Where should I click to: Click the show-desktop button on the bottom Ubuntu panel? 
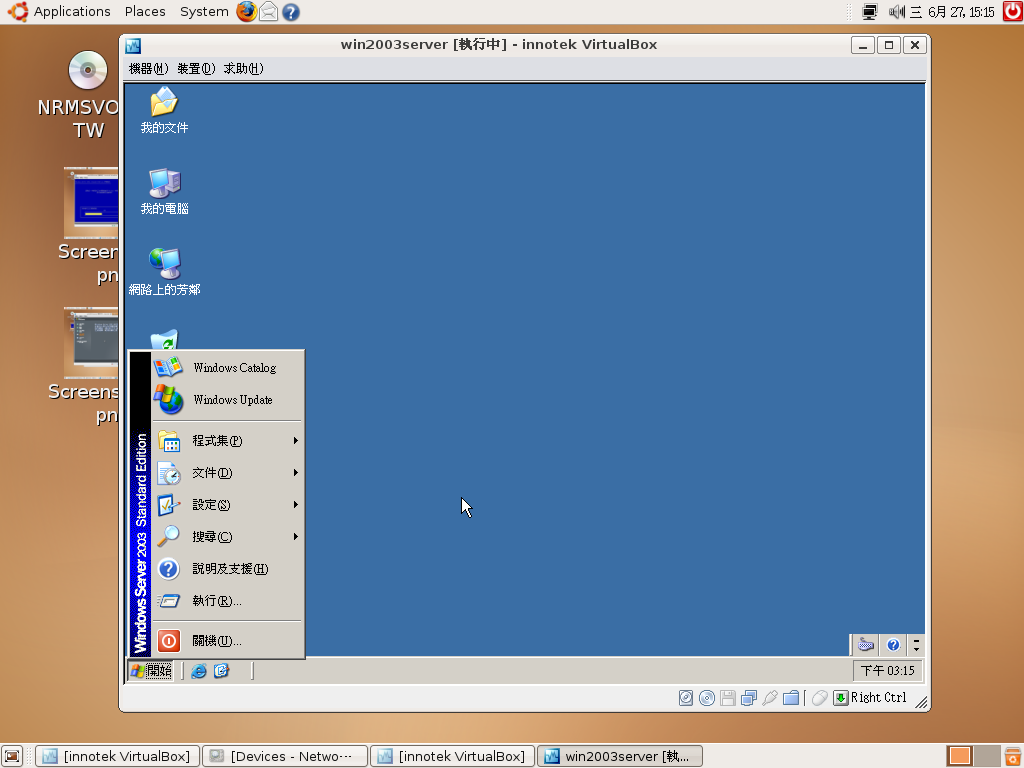point(12,756)
